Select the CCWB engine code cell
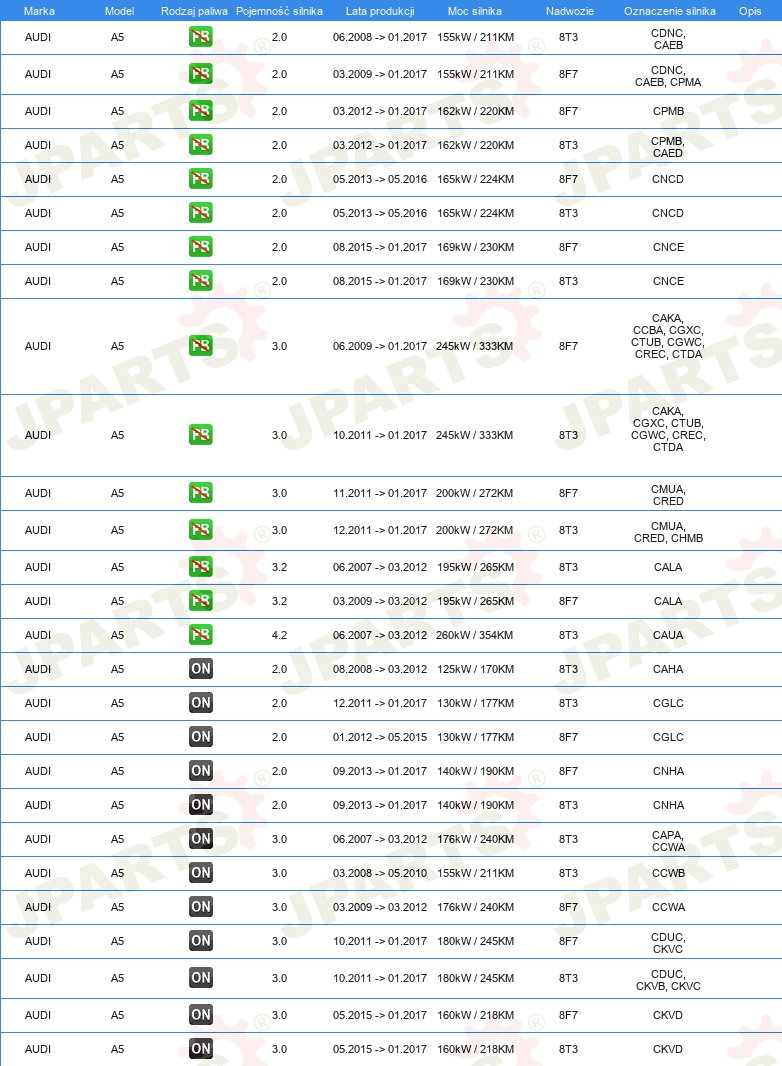The height and width of the screenshot is (1066, 782). [x=668, y=873]
